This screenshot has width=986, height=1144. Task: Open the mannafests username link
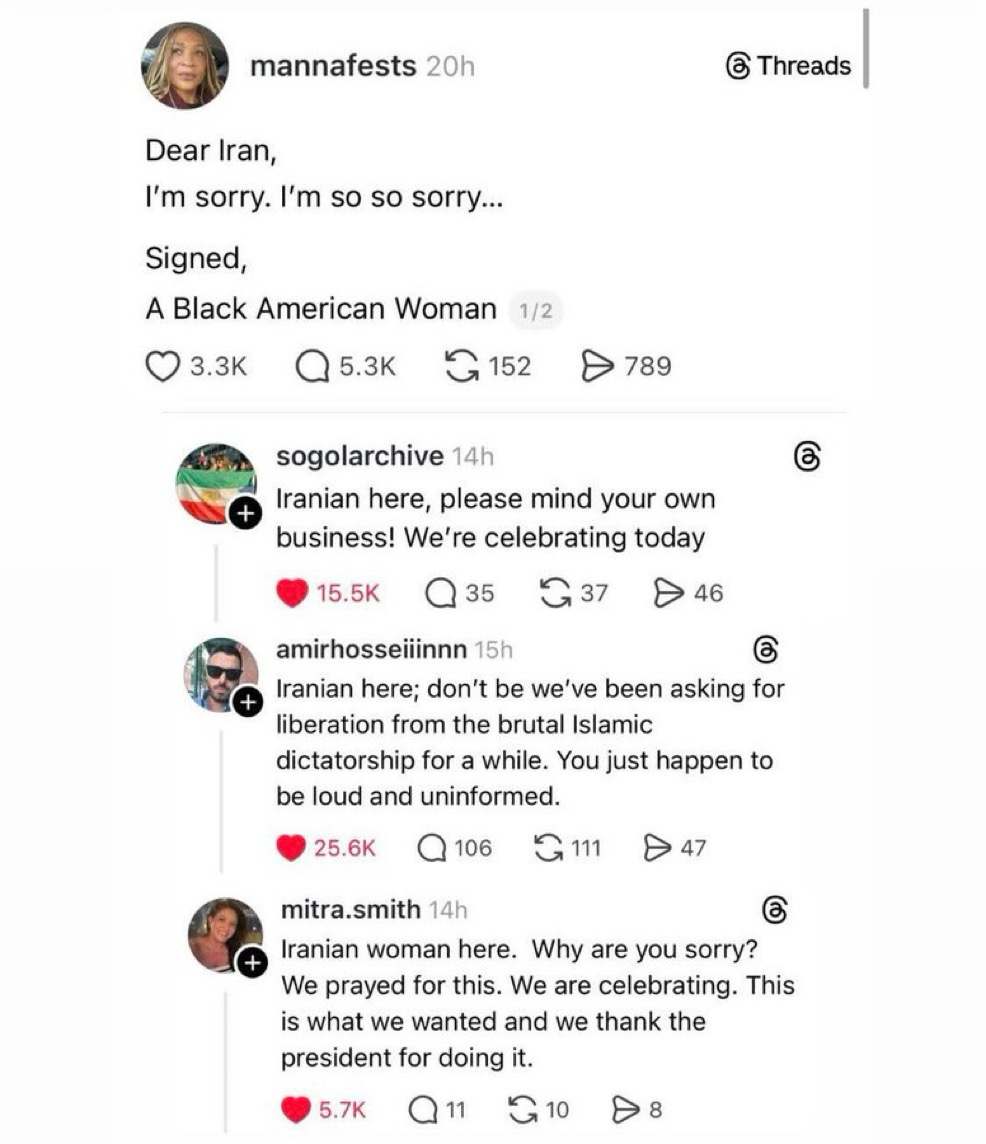[332, 66]
